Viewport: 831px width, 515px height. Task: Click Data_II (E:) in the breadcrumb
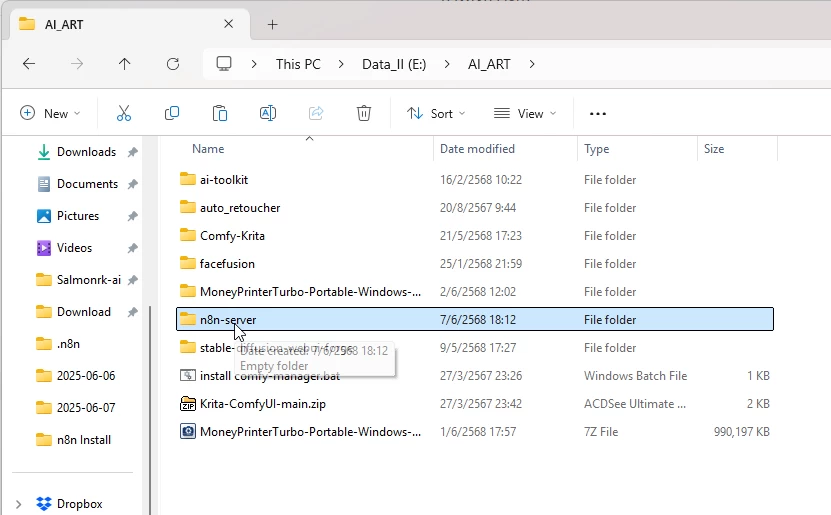pyautogui.click(x=394, y=64)
